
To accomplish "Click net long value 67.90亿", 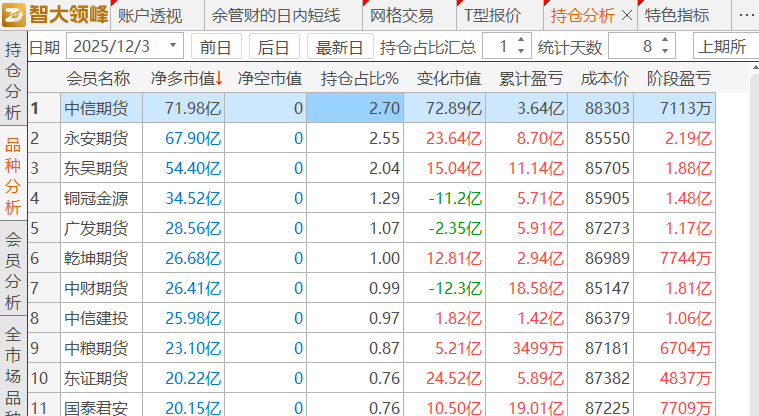I will [x=193, y=139].
